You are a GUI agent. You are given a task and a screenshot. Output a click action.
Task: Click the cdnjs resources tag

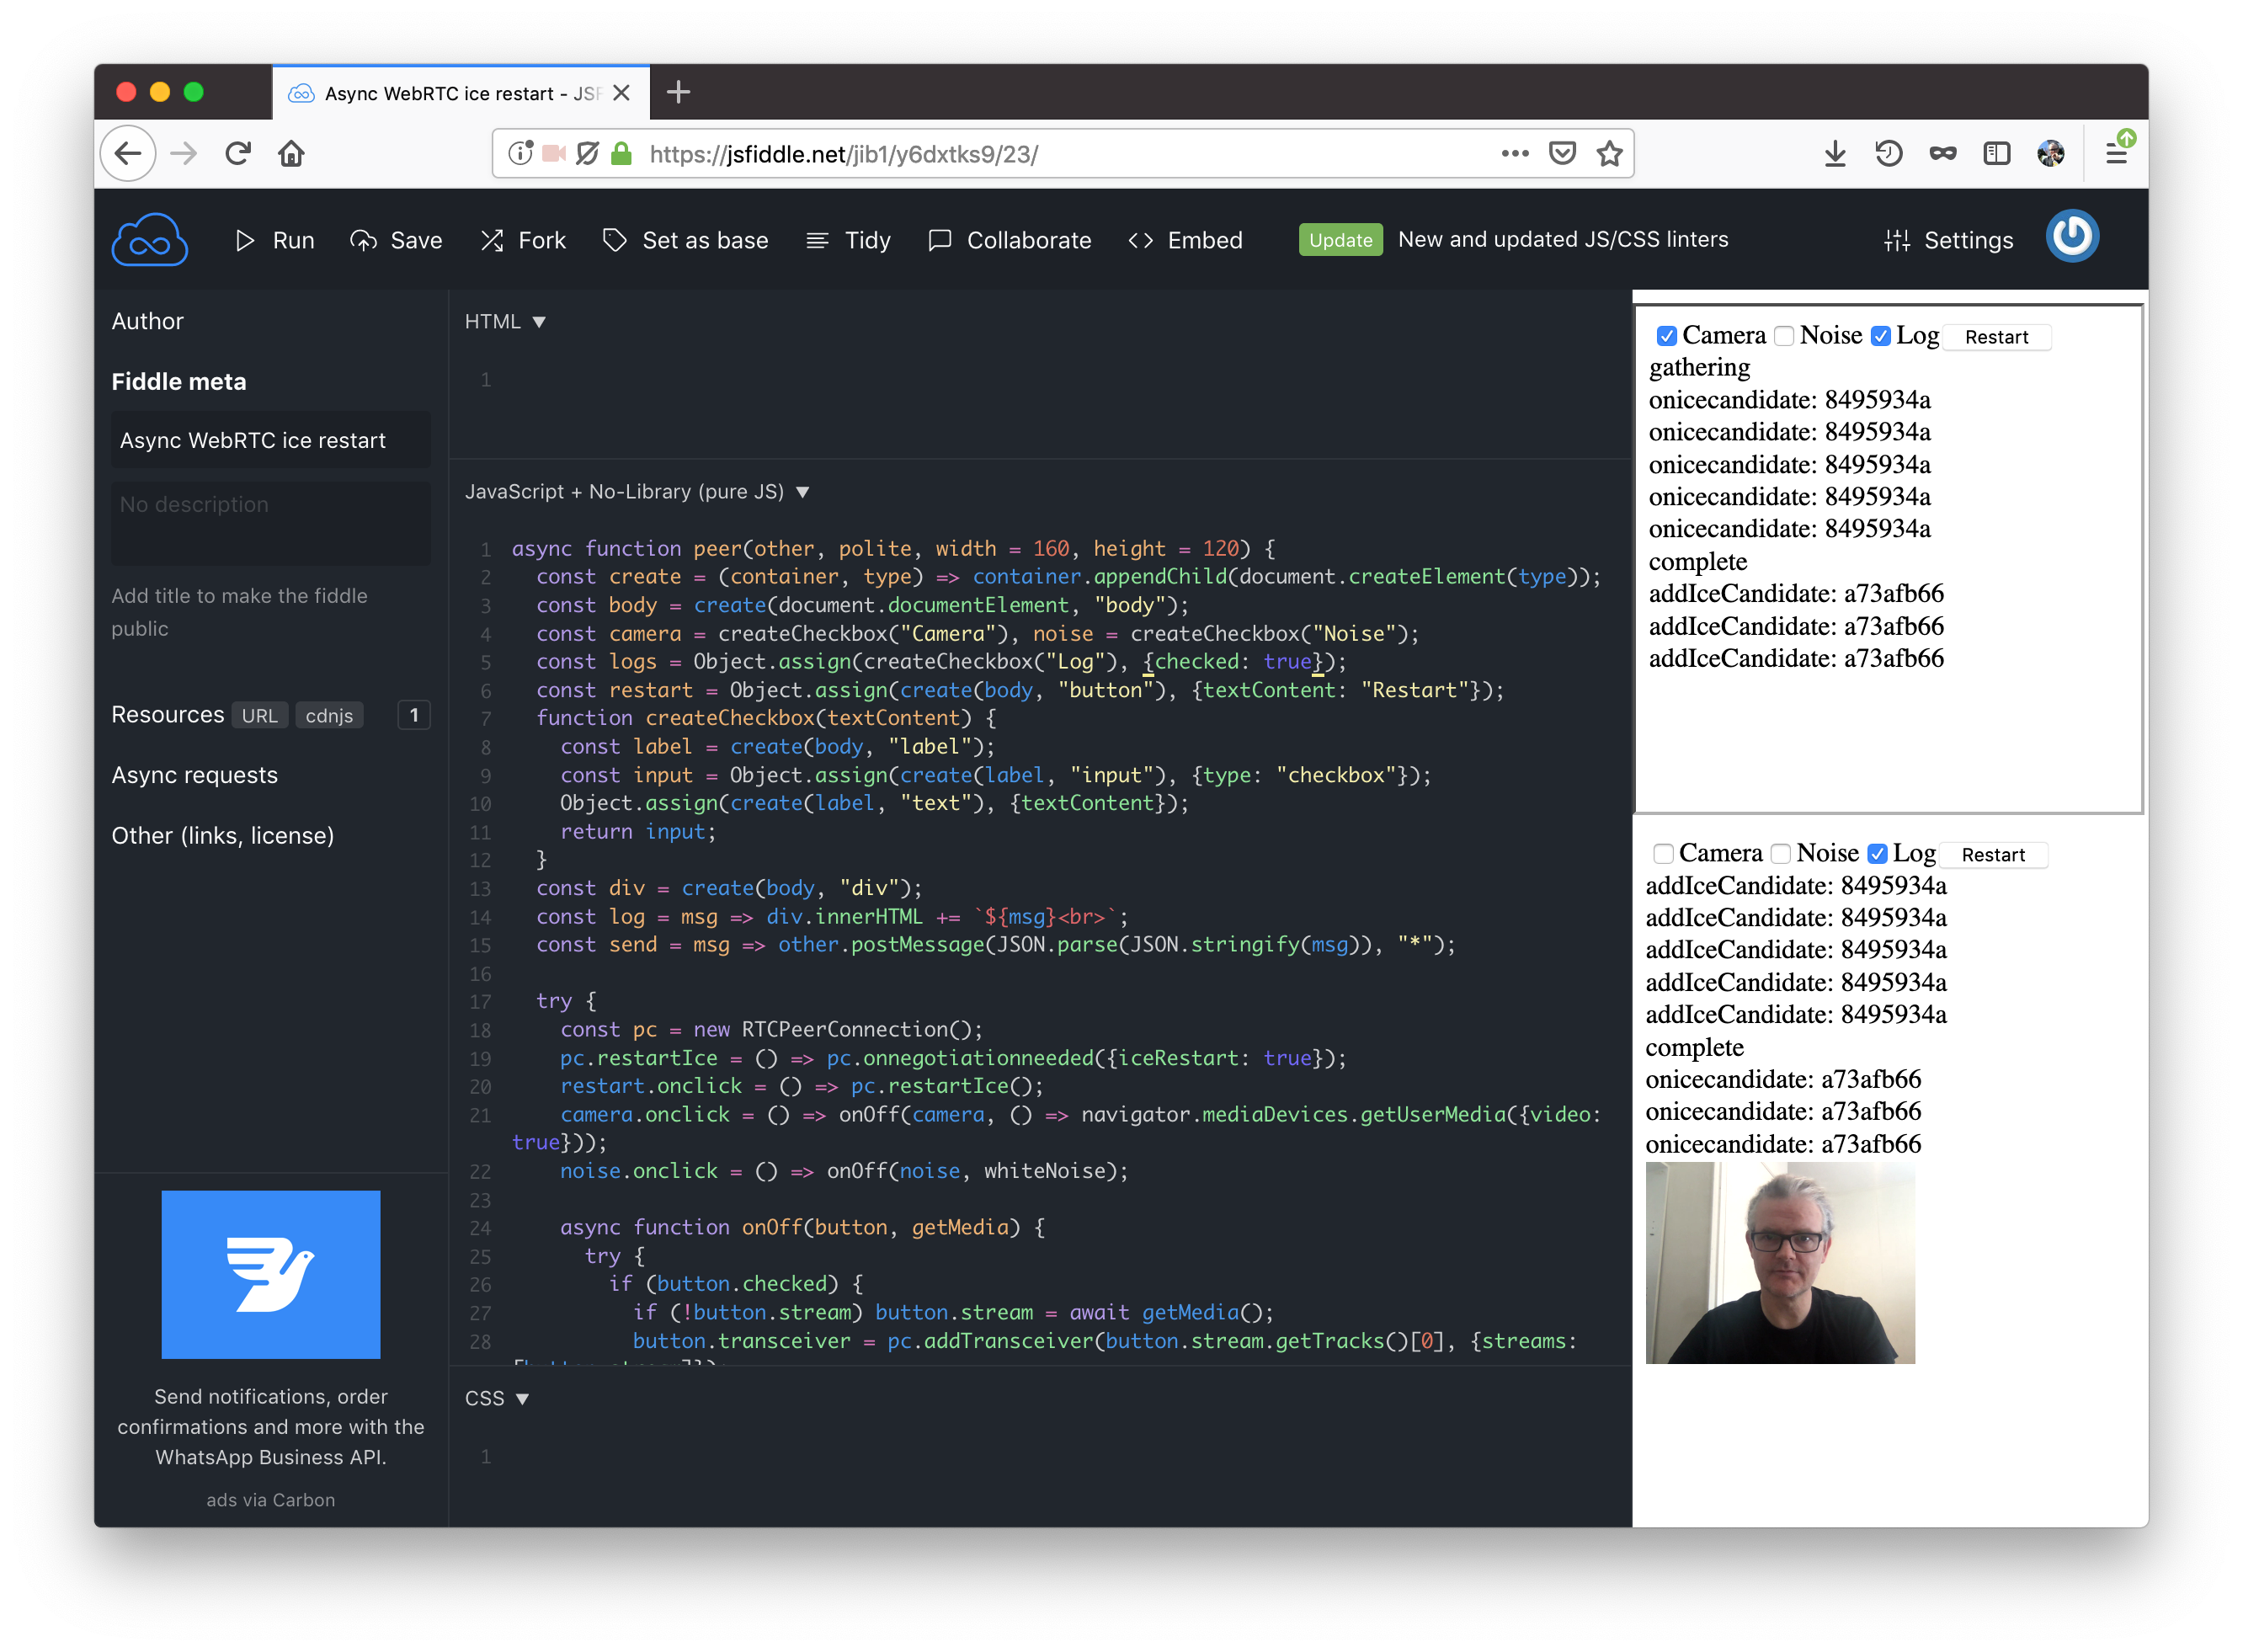329,715
